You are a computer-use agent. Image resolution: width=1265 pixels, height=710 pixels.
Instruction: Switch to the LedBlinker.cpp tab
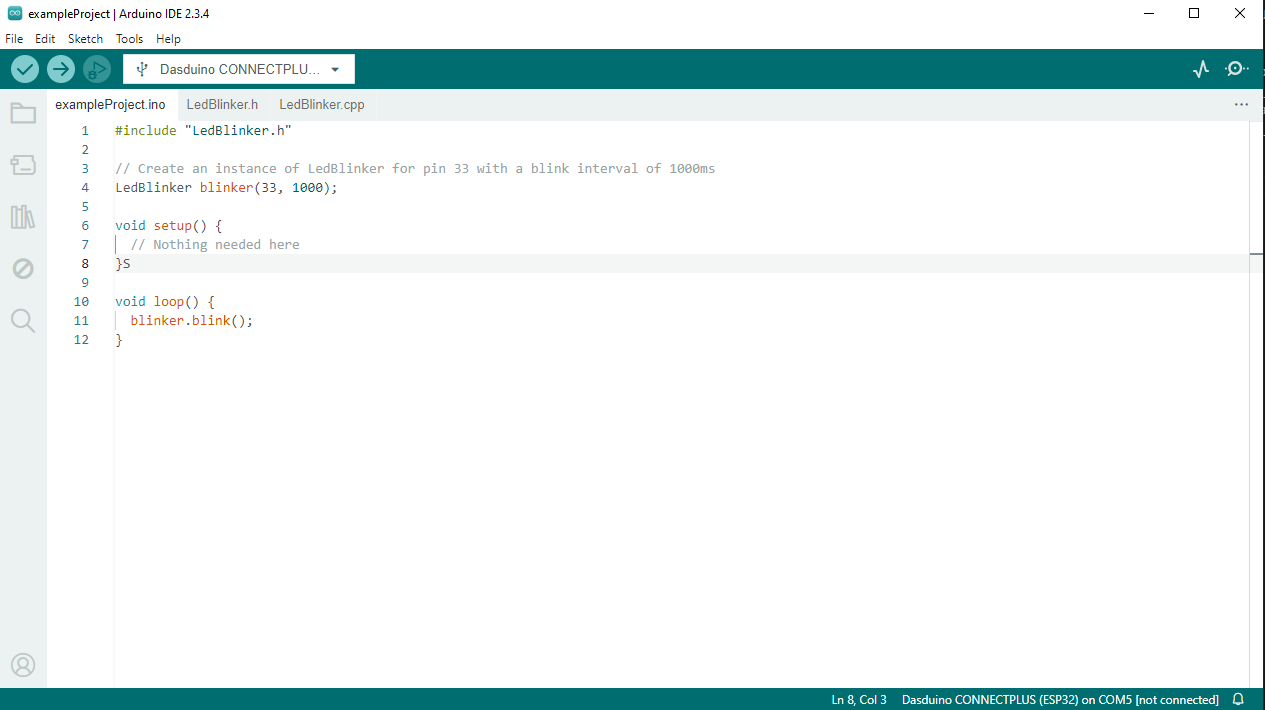tap(321, 104)
